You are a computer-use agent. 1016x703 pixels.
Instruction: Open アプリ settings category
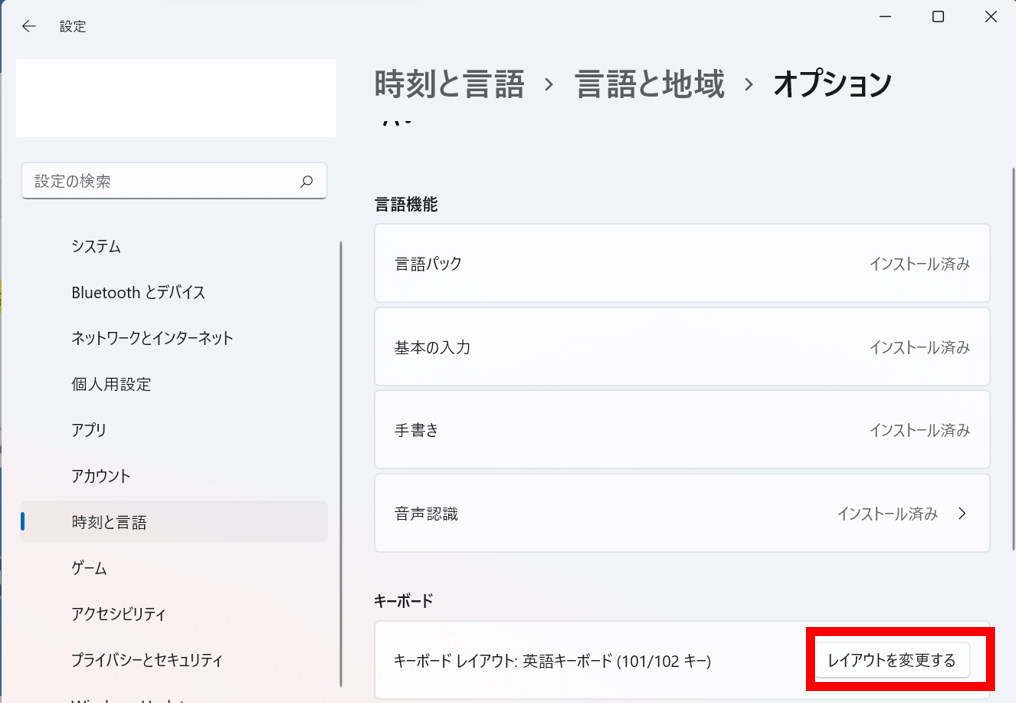89,431
